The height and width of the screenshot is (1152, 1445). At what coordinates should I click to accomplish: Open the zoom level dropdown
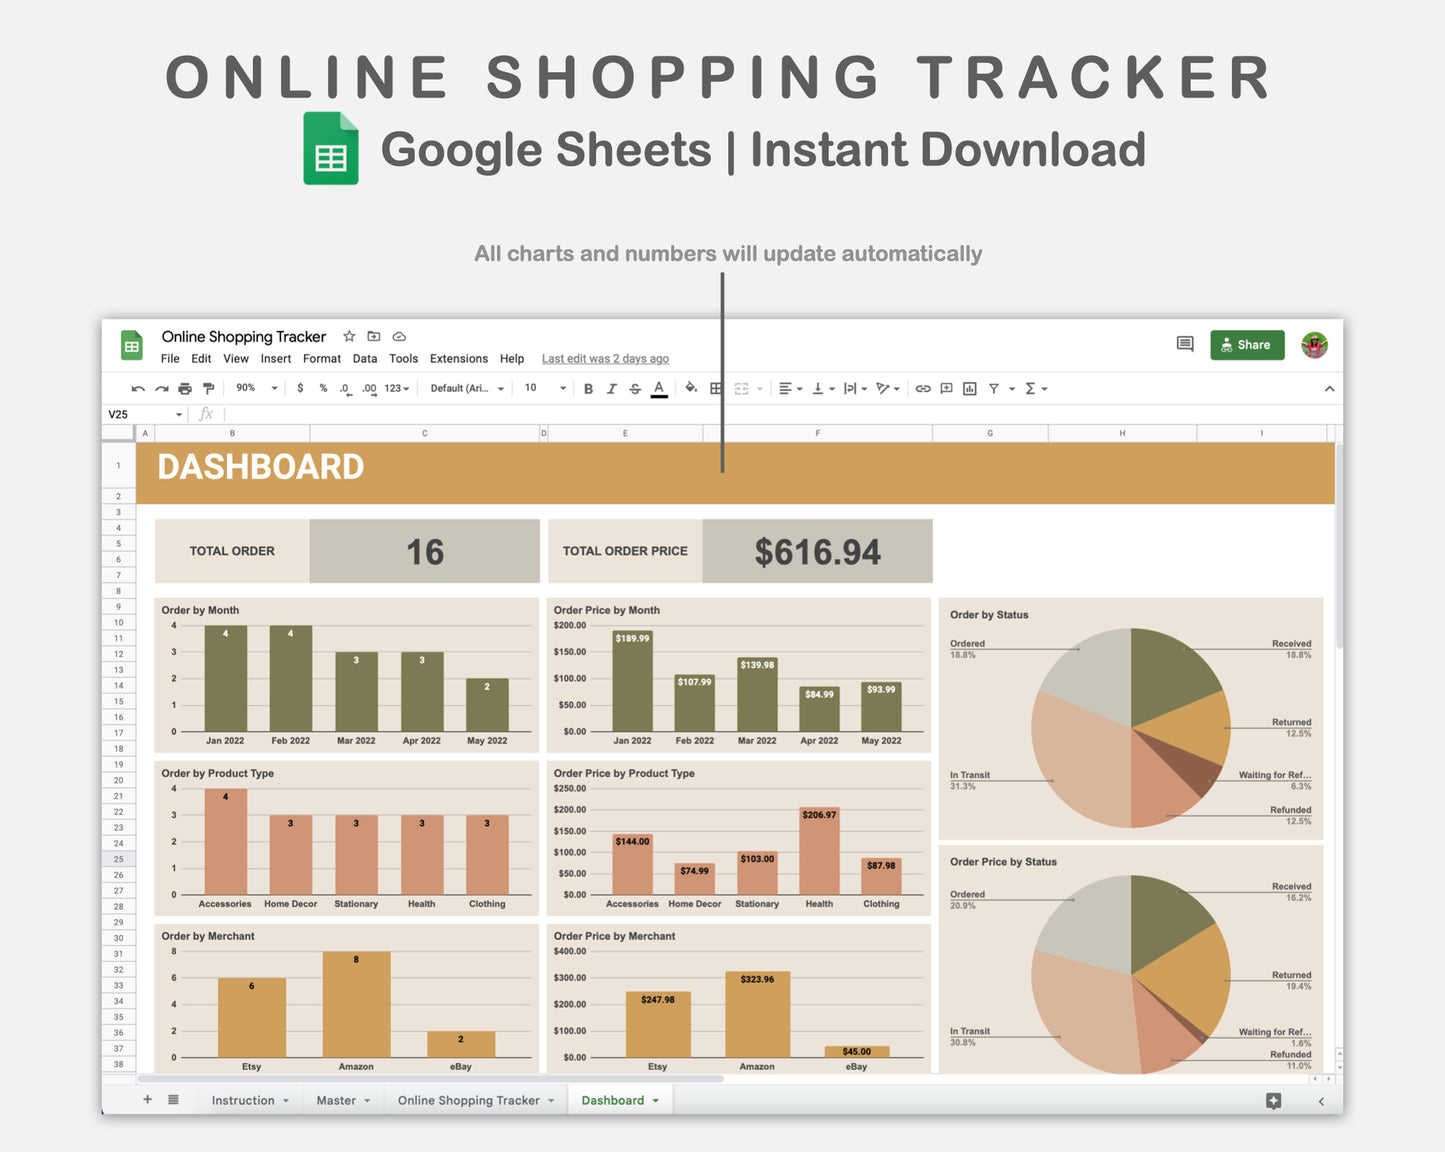coord(252,388)
